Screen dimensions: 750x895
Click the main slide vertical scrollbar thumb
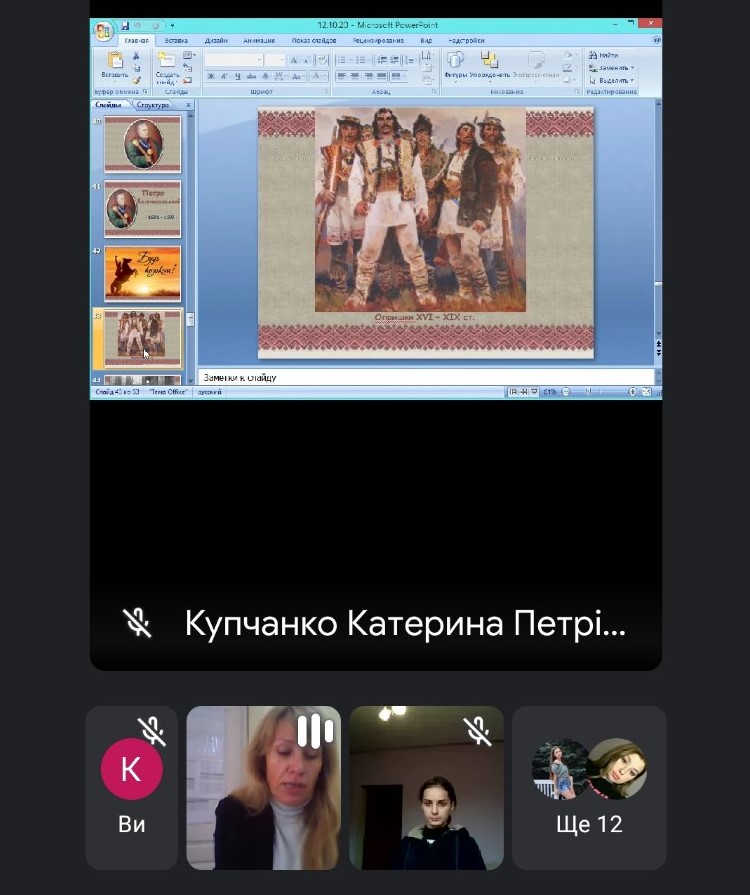tap(658, 283)
